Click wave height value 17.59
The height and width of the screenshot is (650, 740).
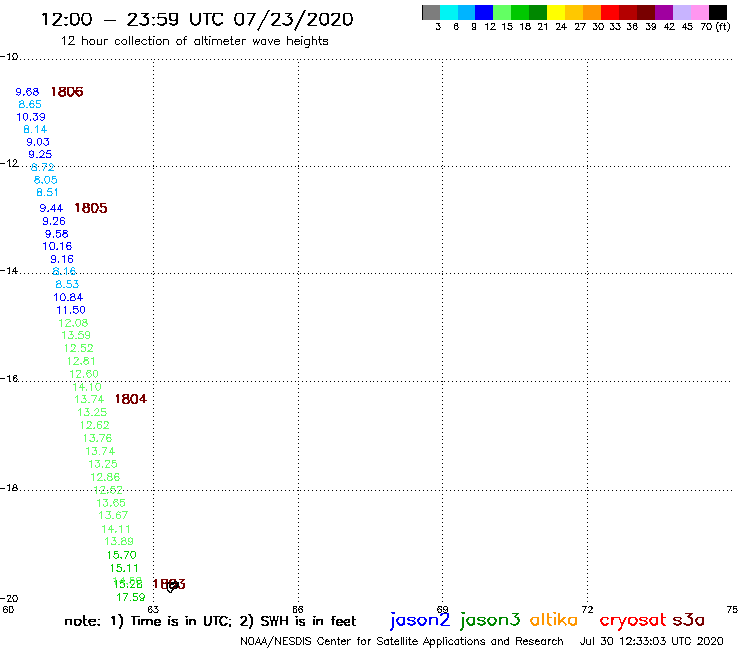pos(131,597)
